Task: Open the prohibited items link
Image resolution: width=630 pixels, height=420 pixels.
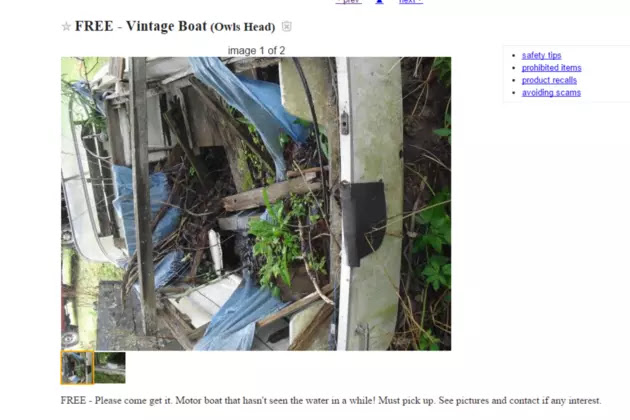Action: tap(551, 68)
